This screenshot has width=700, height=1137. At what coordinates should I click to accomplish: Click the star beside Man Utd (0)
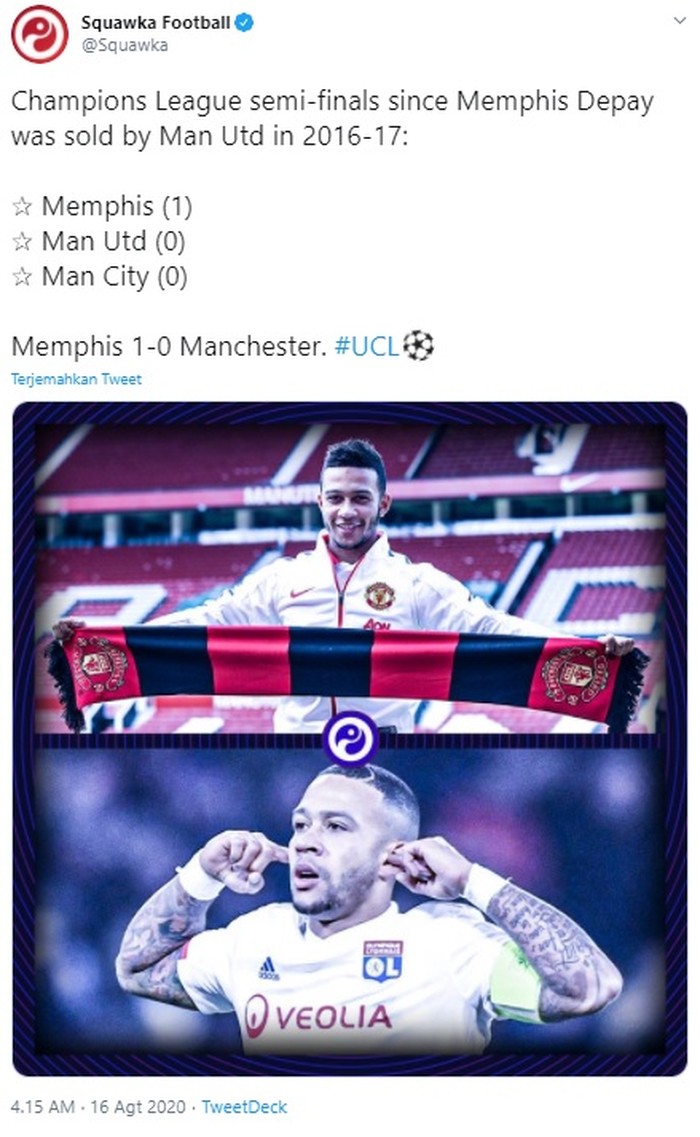[x=22, y=241]
